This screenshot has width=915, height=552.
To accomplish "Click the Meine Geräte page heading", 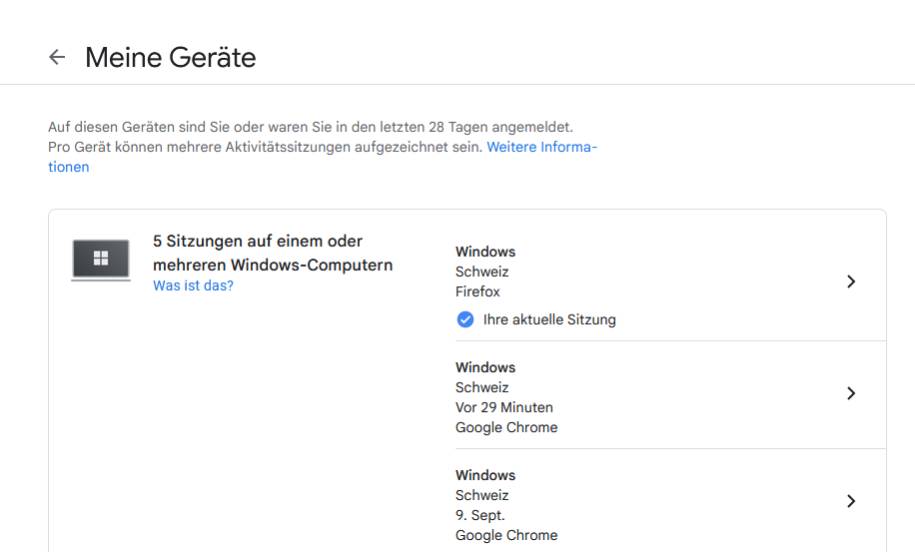I will (x=170, y=58).
